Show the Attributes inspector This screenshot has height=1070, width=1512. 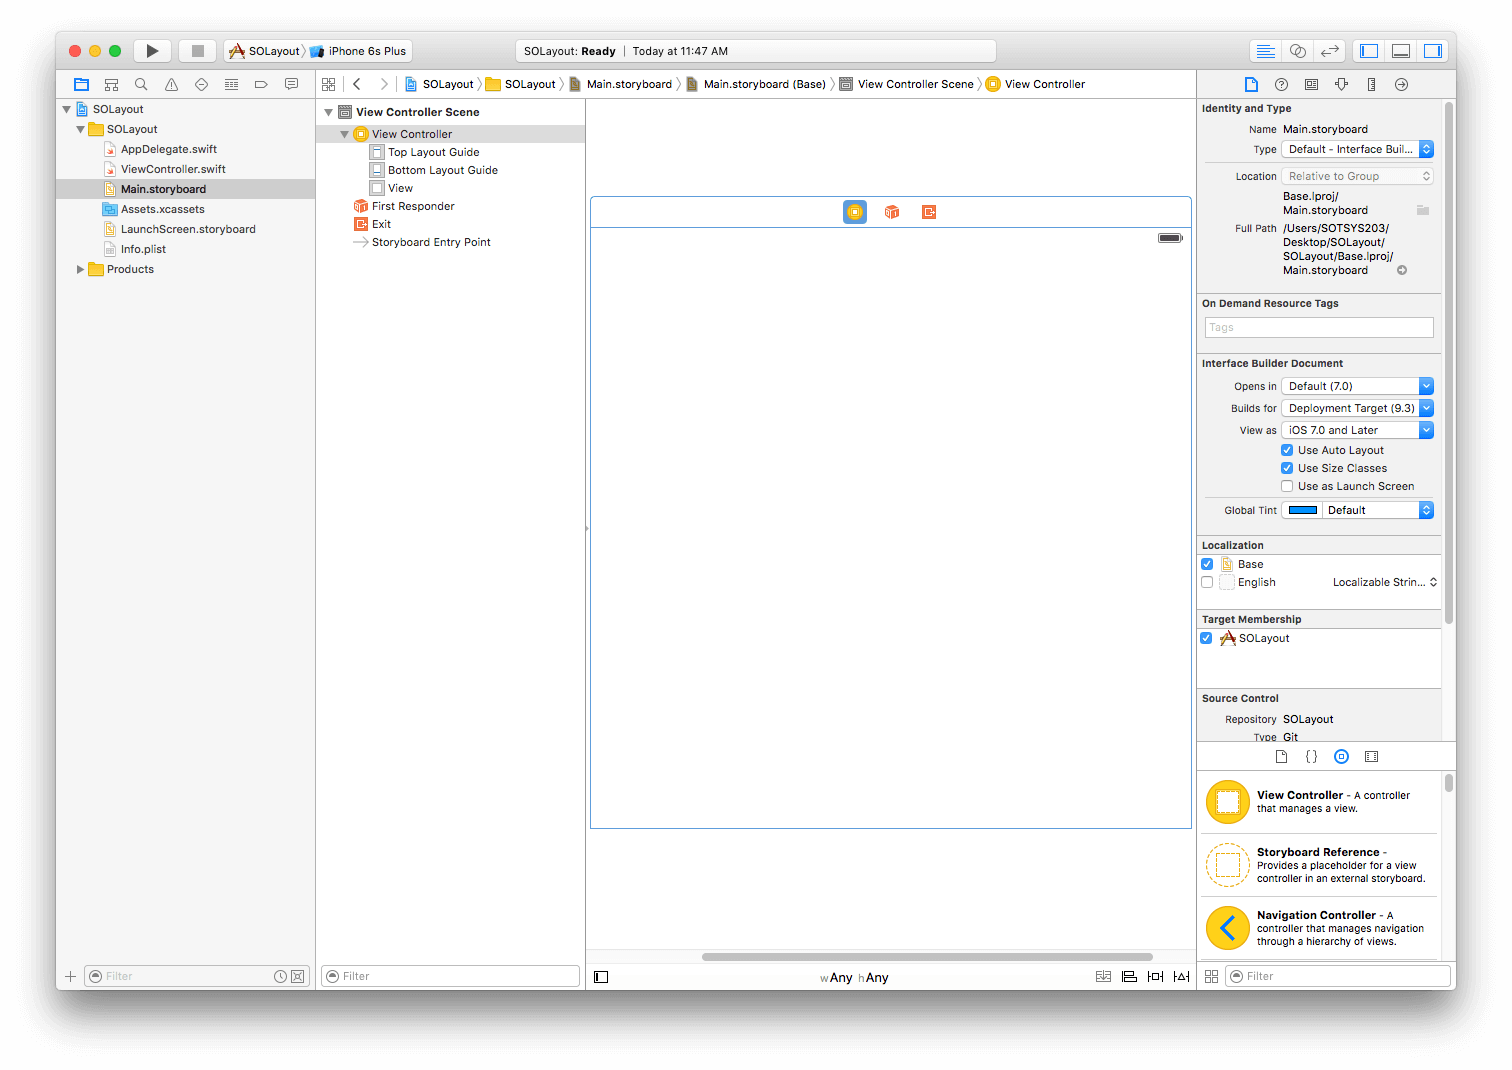tap(1341, 85)
